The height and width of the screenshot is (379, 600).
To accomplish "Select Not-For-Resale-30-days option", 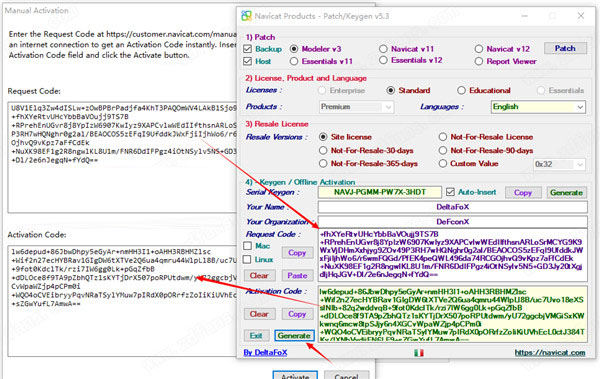I will click(323, 150).
